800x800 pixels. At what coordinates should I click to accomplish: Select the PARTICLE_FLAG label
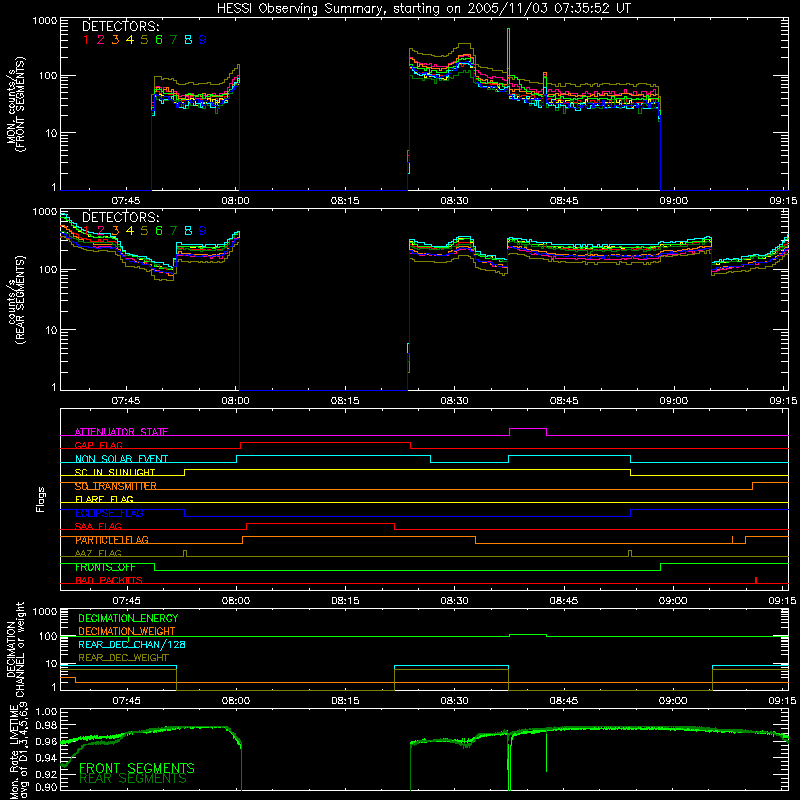[112, 540]
